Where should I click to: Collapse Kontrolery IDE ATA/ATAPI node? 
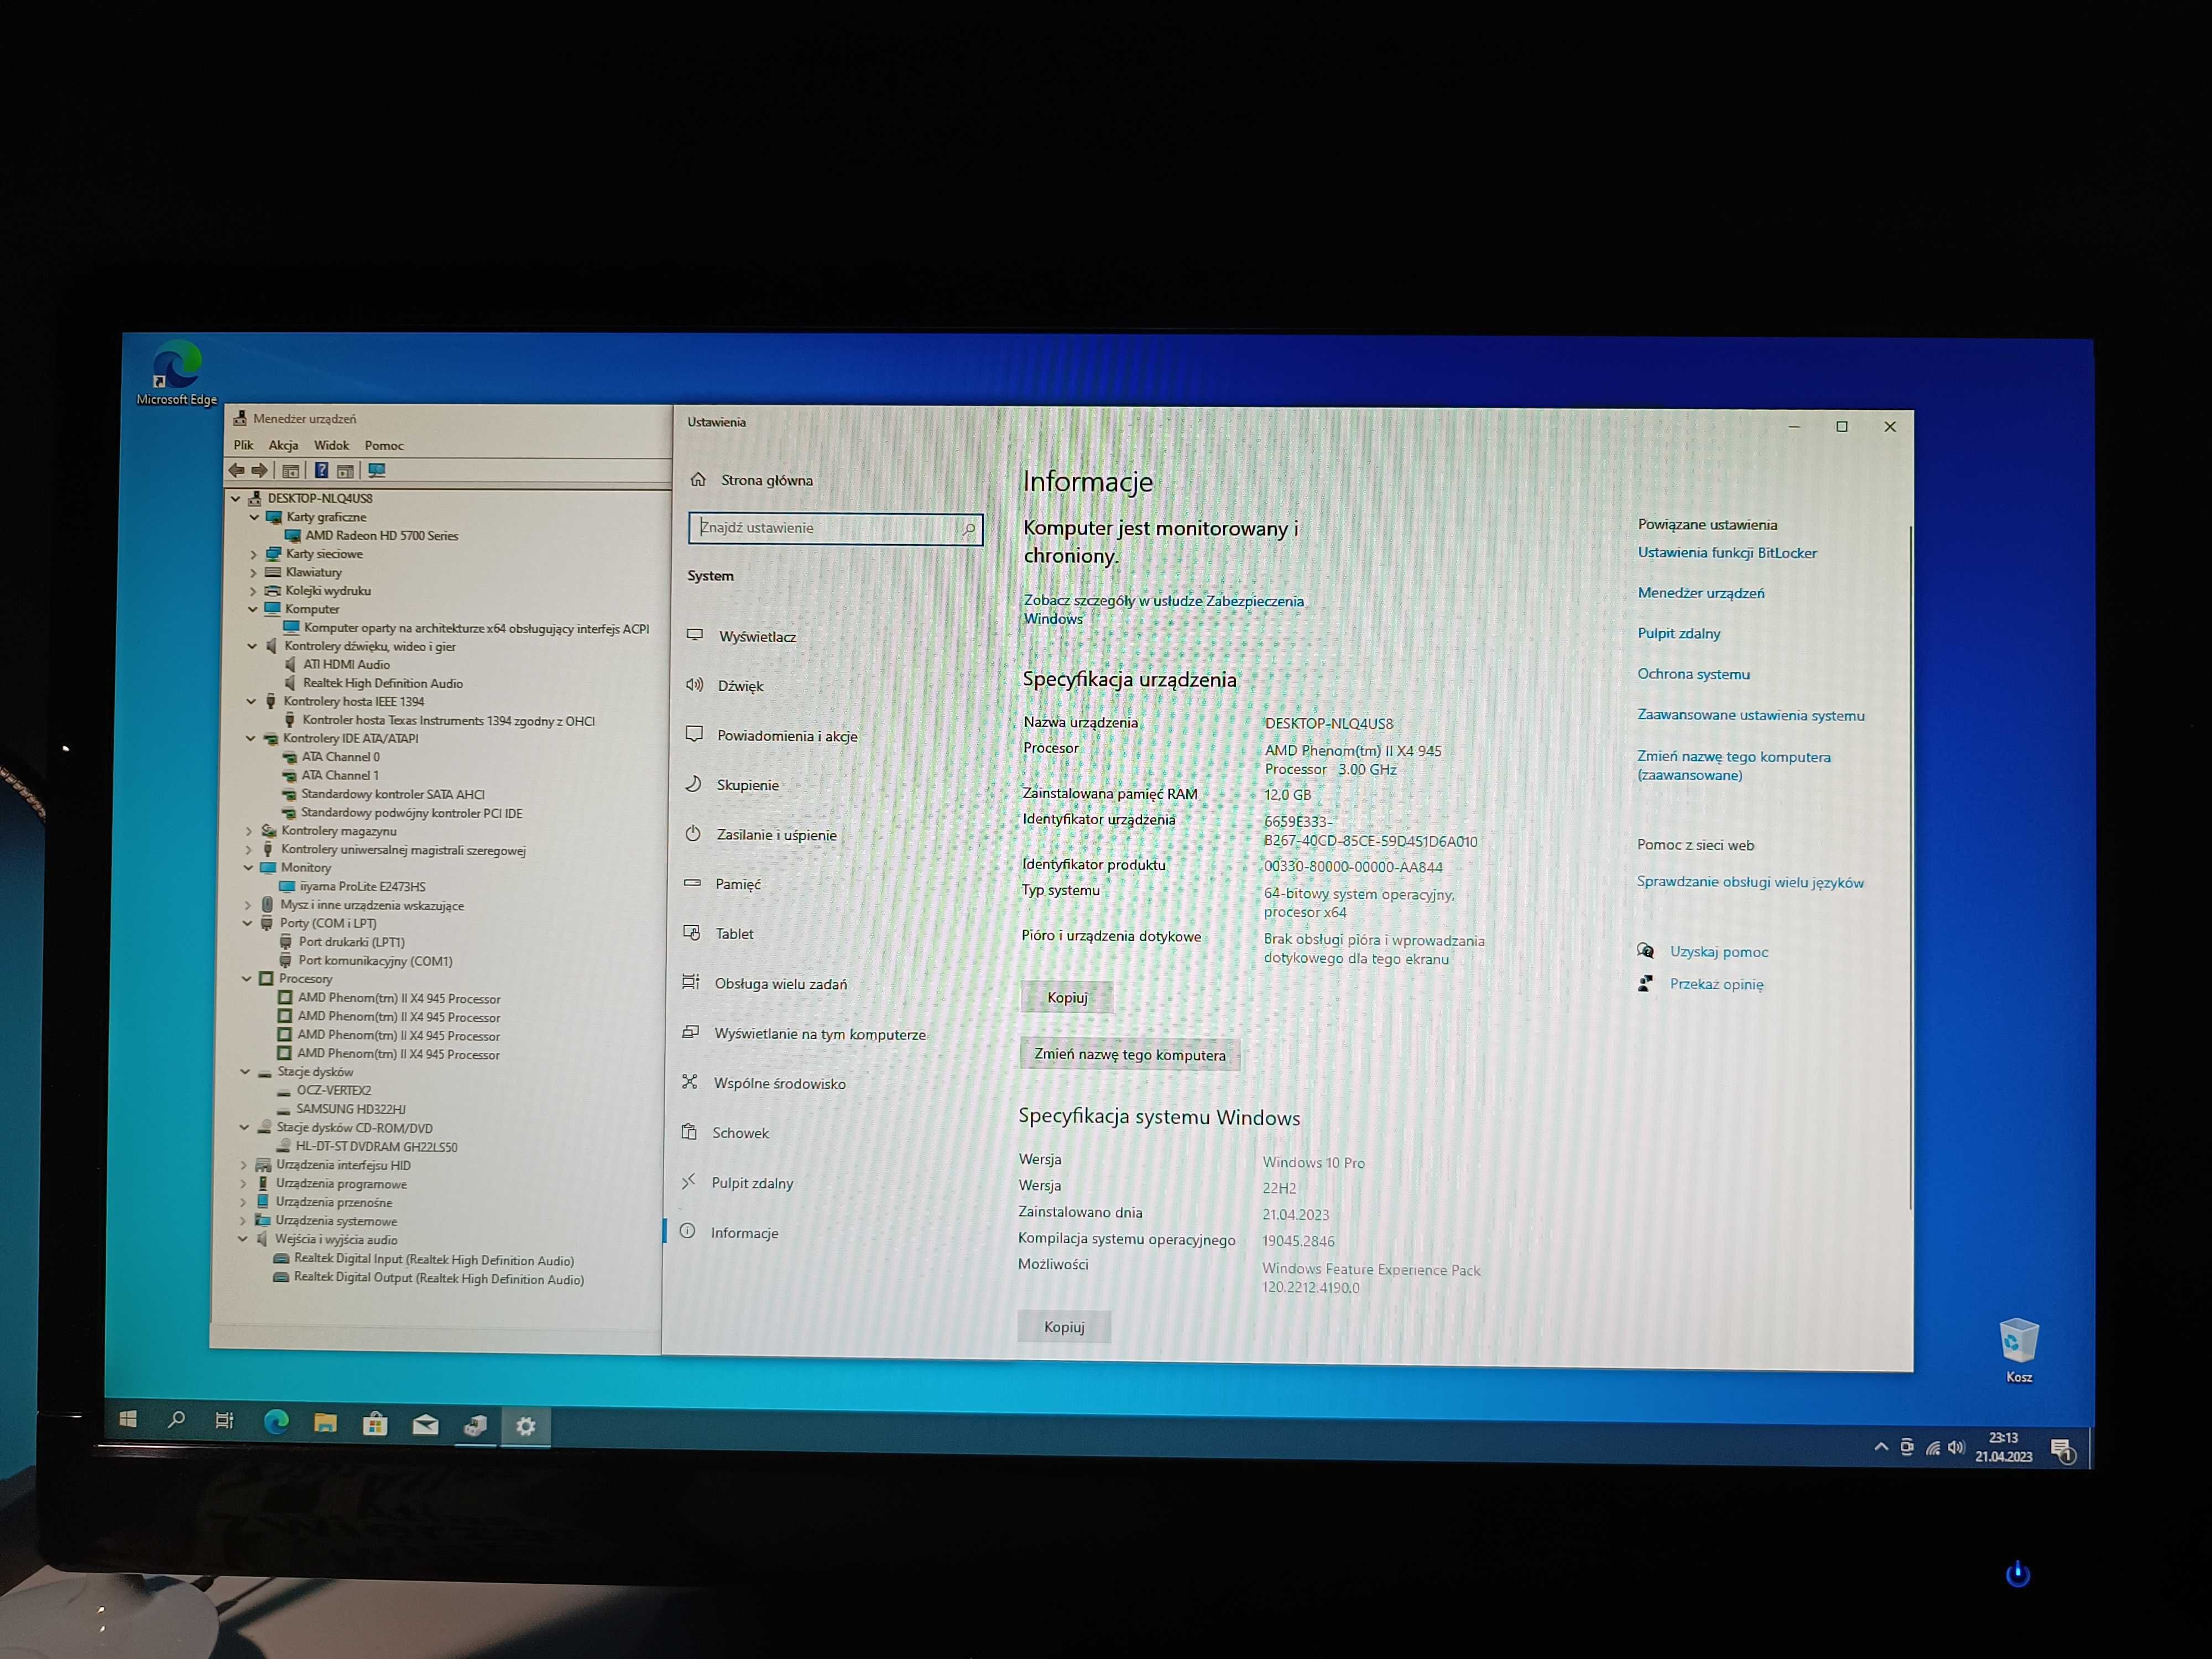pyautogui.click(x=250, y=739)
